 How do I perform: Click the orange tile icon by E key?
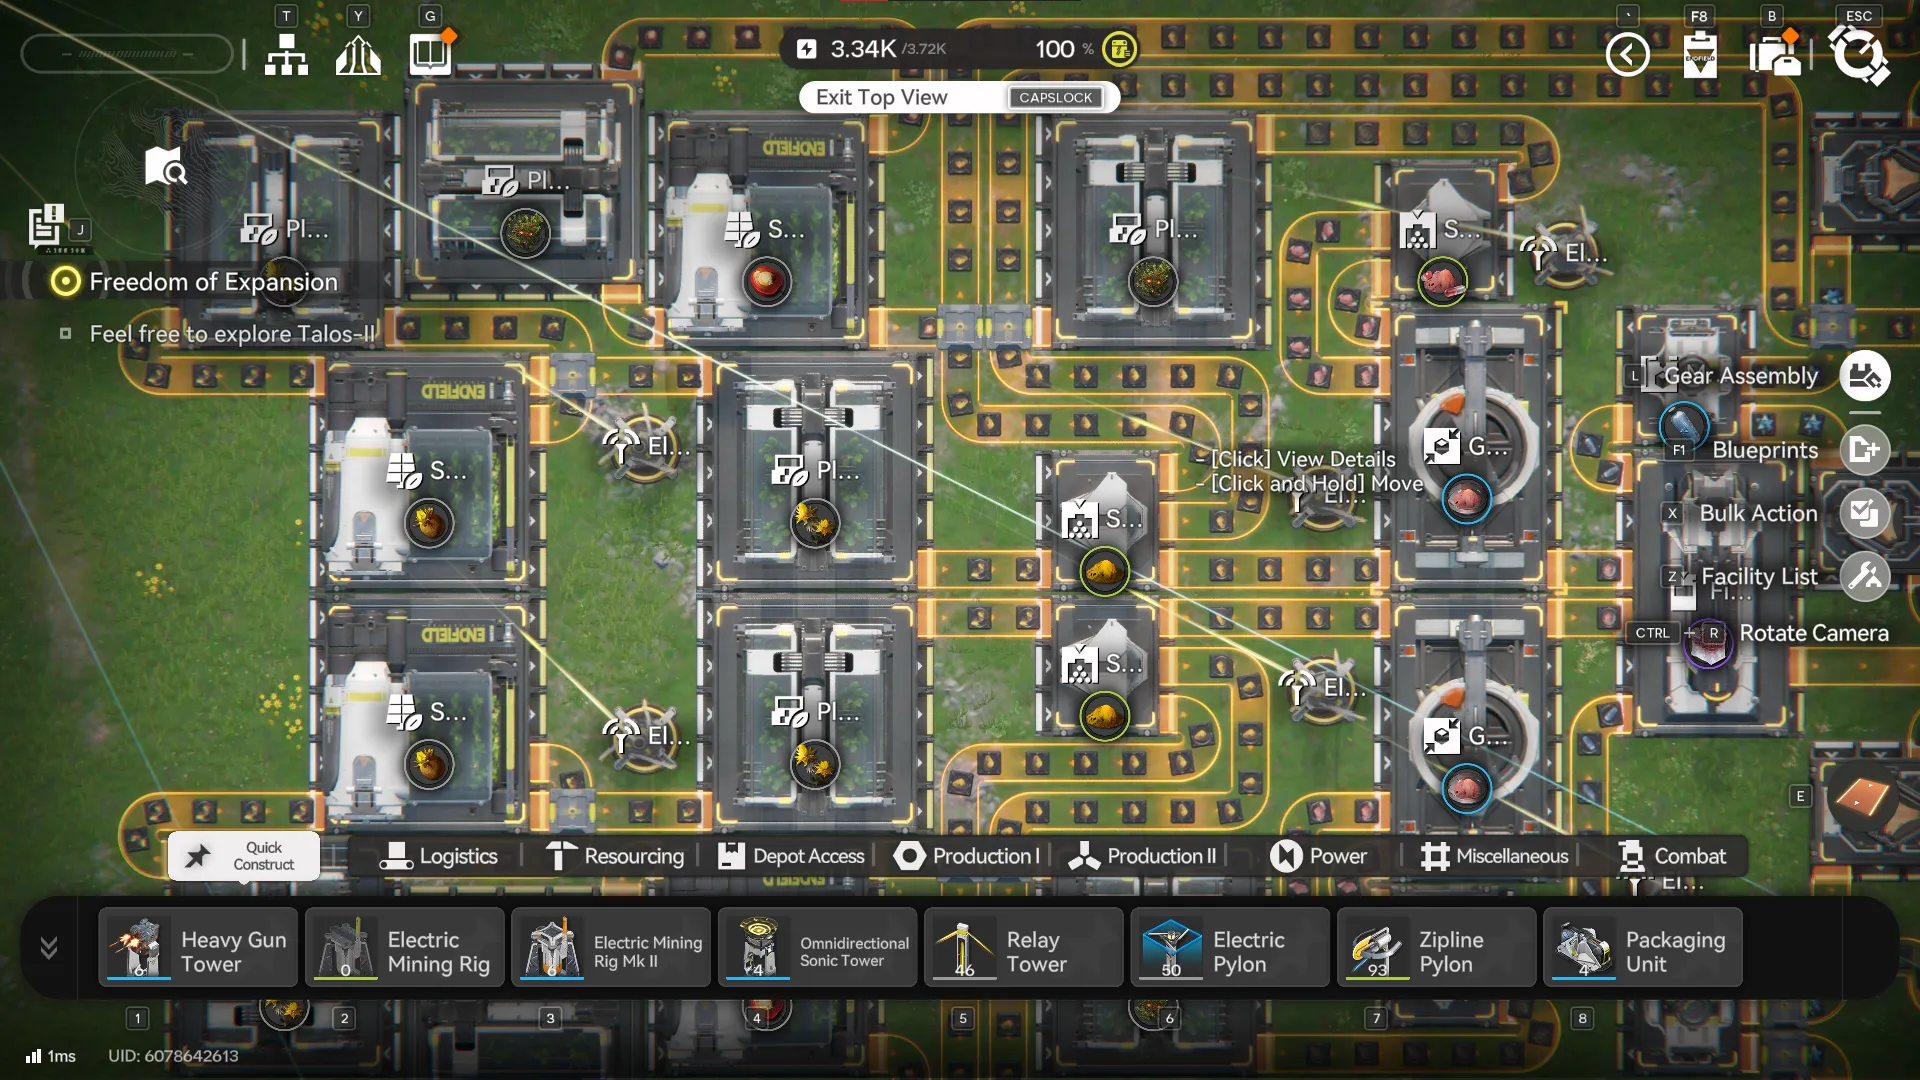(1861, 796)
